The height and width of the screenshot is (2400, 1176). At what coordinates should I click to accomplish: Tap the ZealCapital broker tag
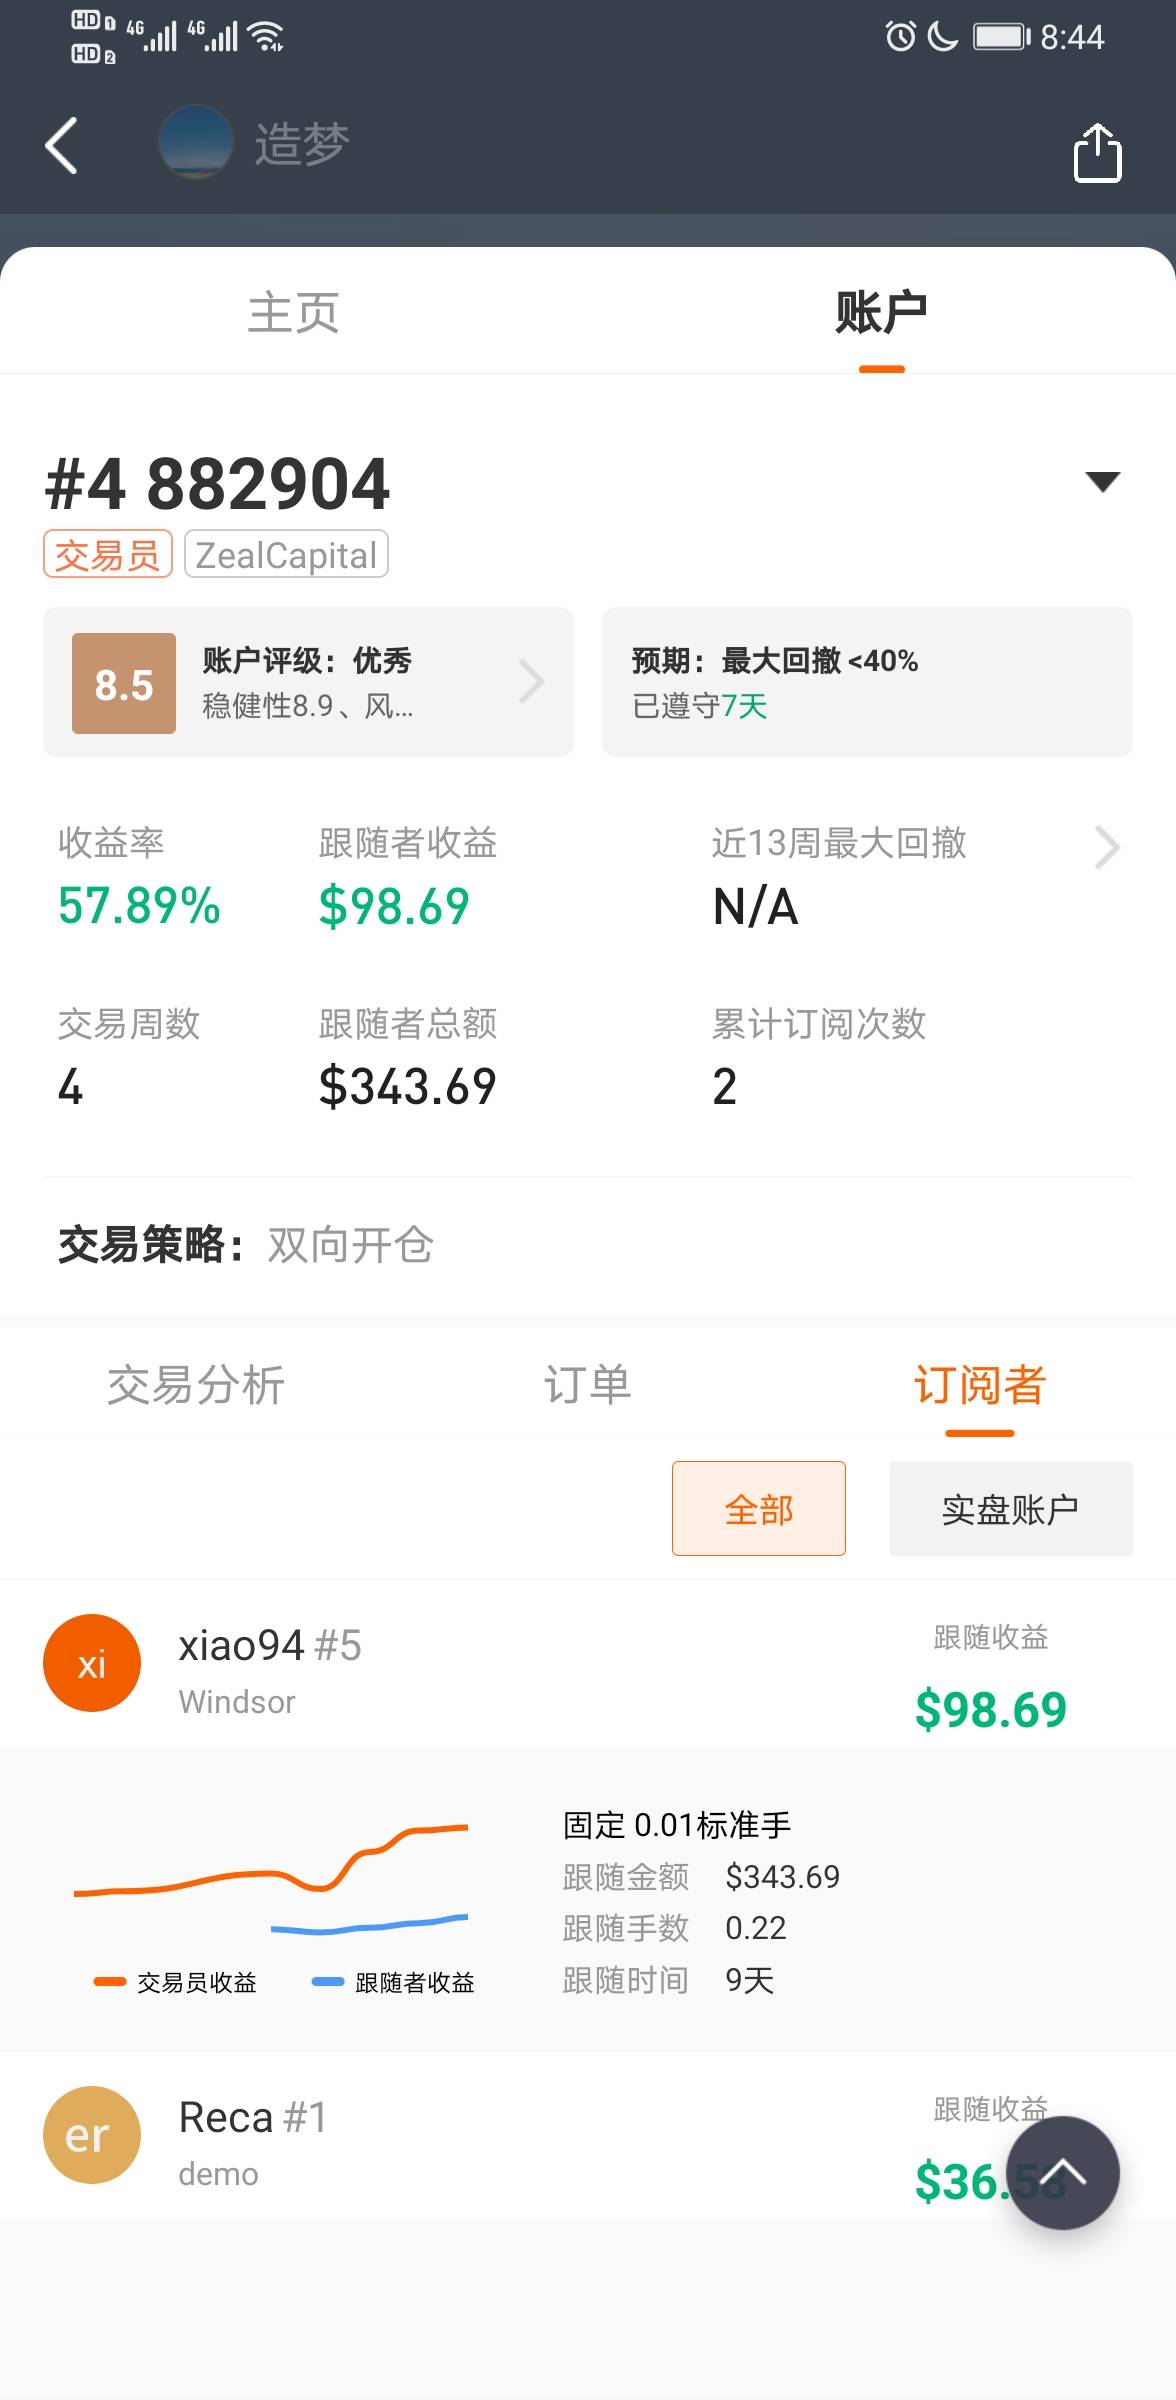[286, 554]
